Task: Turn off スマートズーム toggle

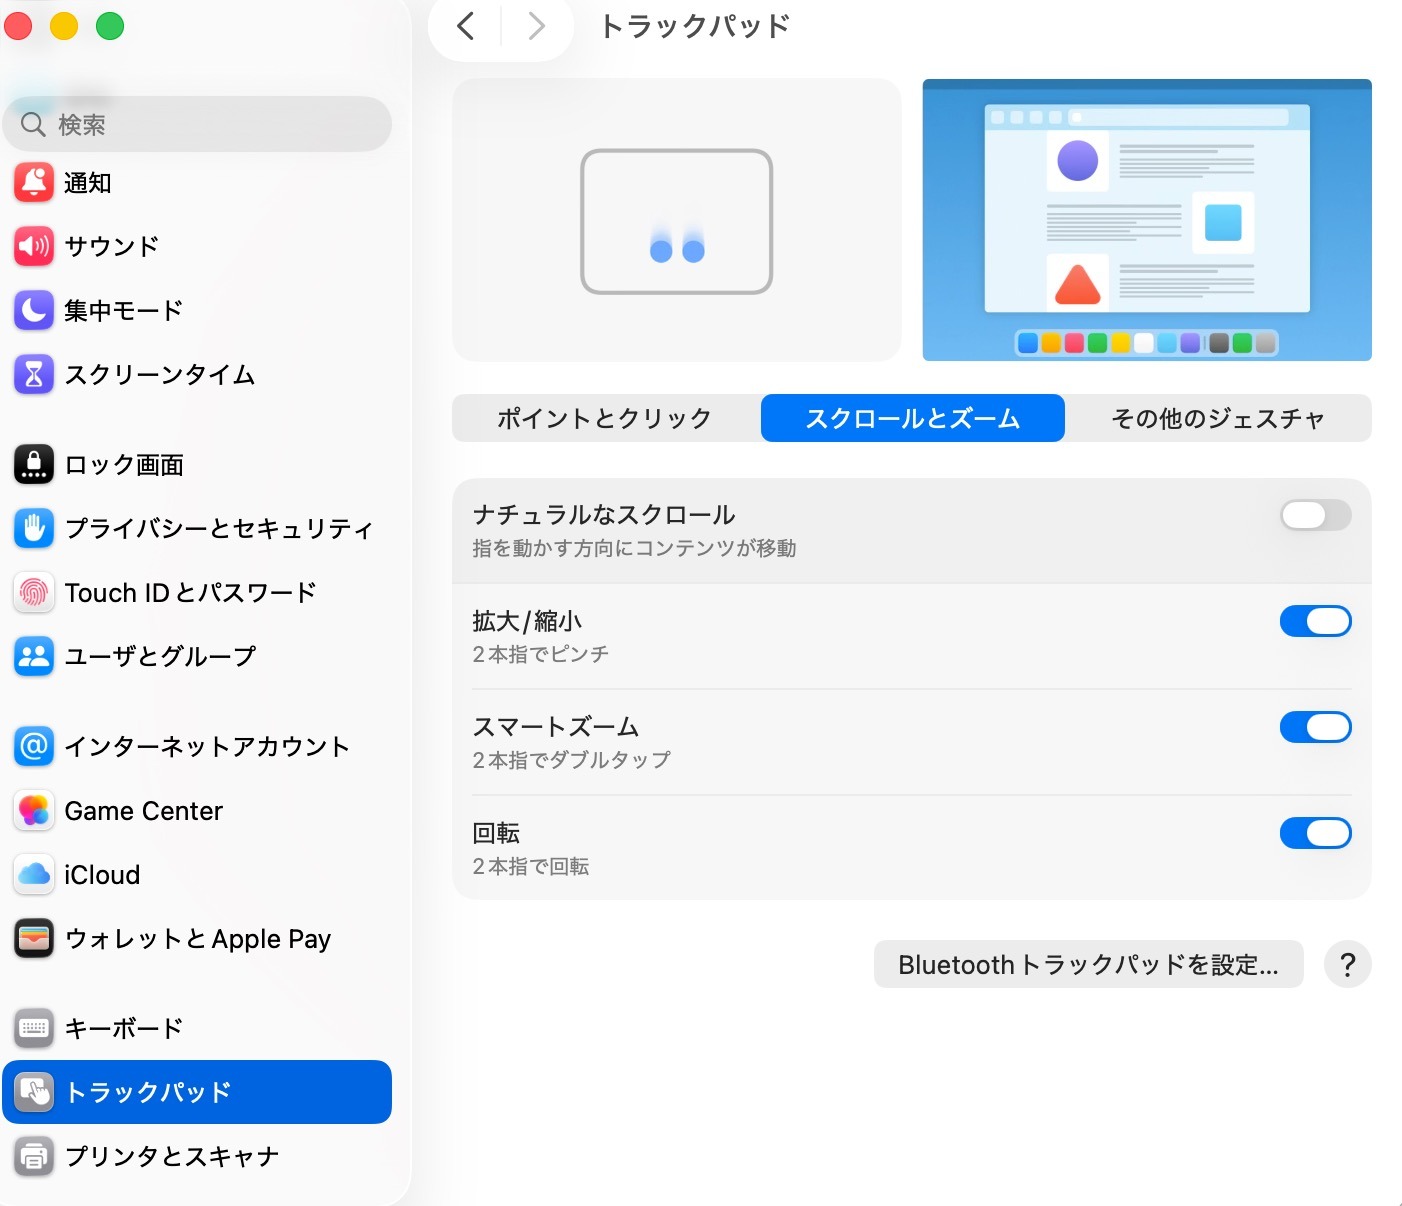Action: (x=1315, y=728)
